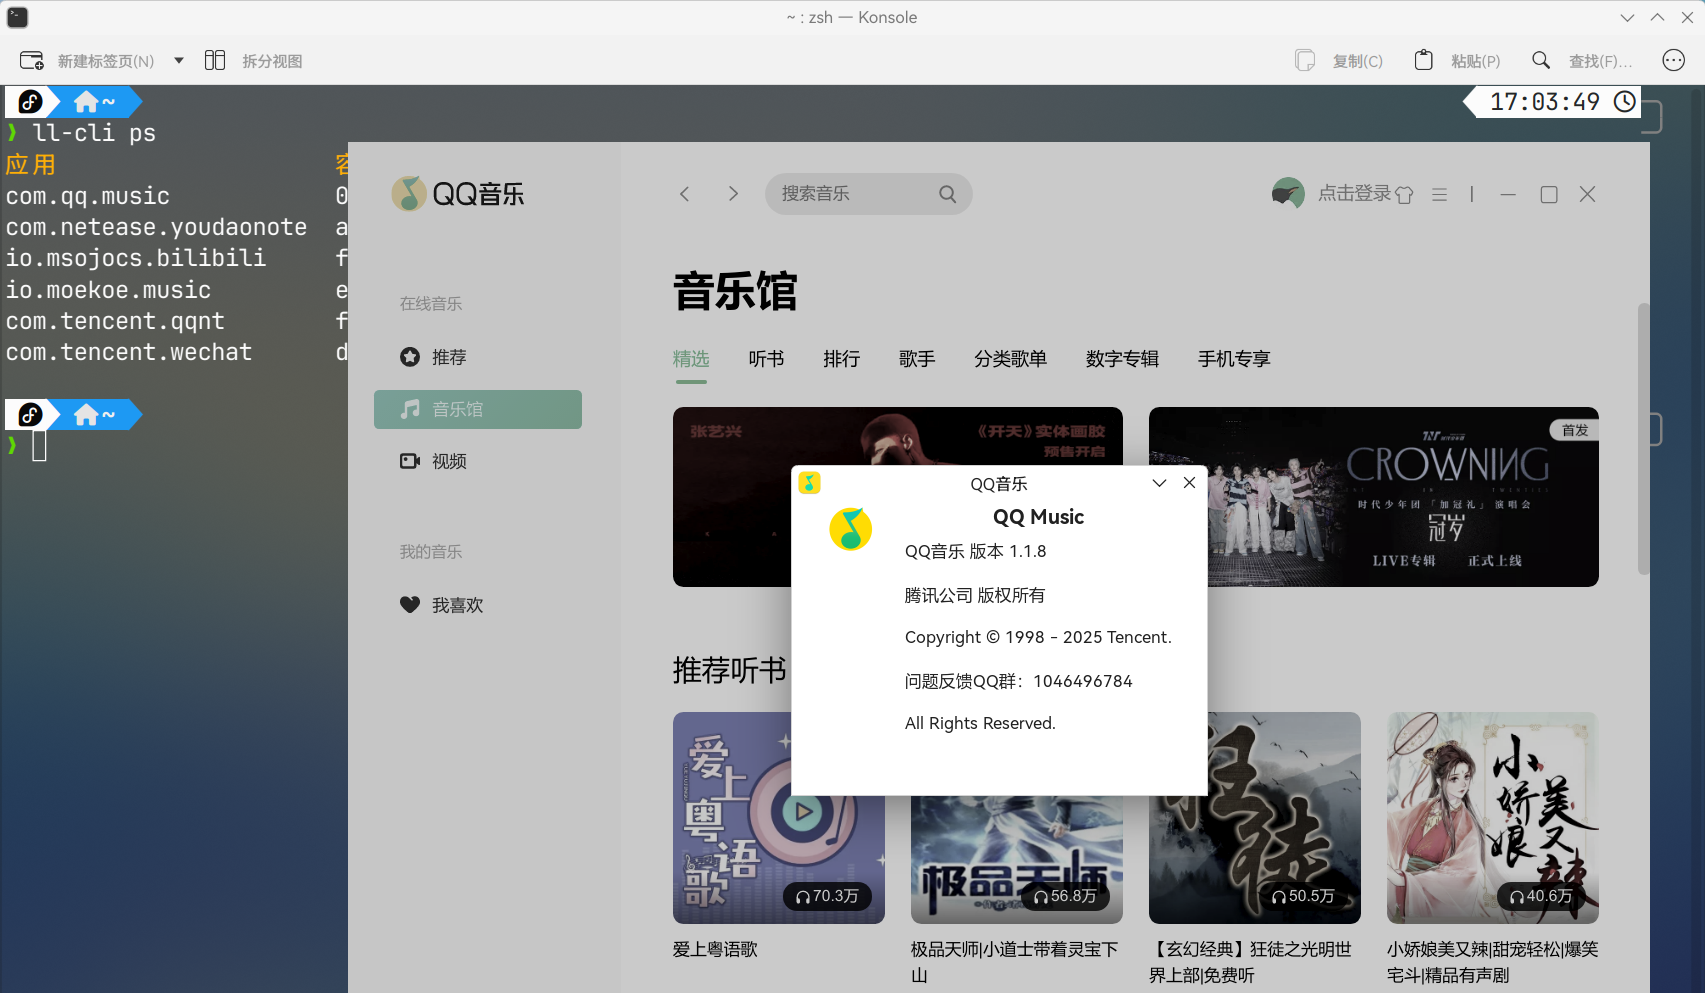The height and width of the screenshot is (993, 1705).
Task: Close the QQ音乐 about dialog
Action: tap(1189, 483)
